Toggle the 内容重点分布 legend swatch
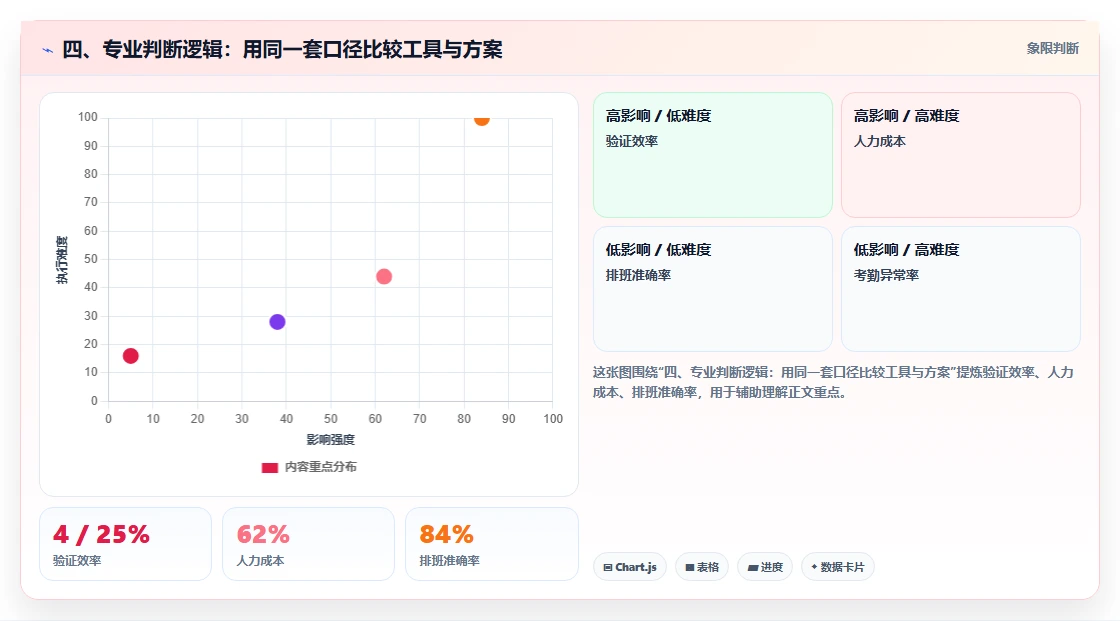Viewport: 1120px width, 621px height. (x=270, y=467)
